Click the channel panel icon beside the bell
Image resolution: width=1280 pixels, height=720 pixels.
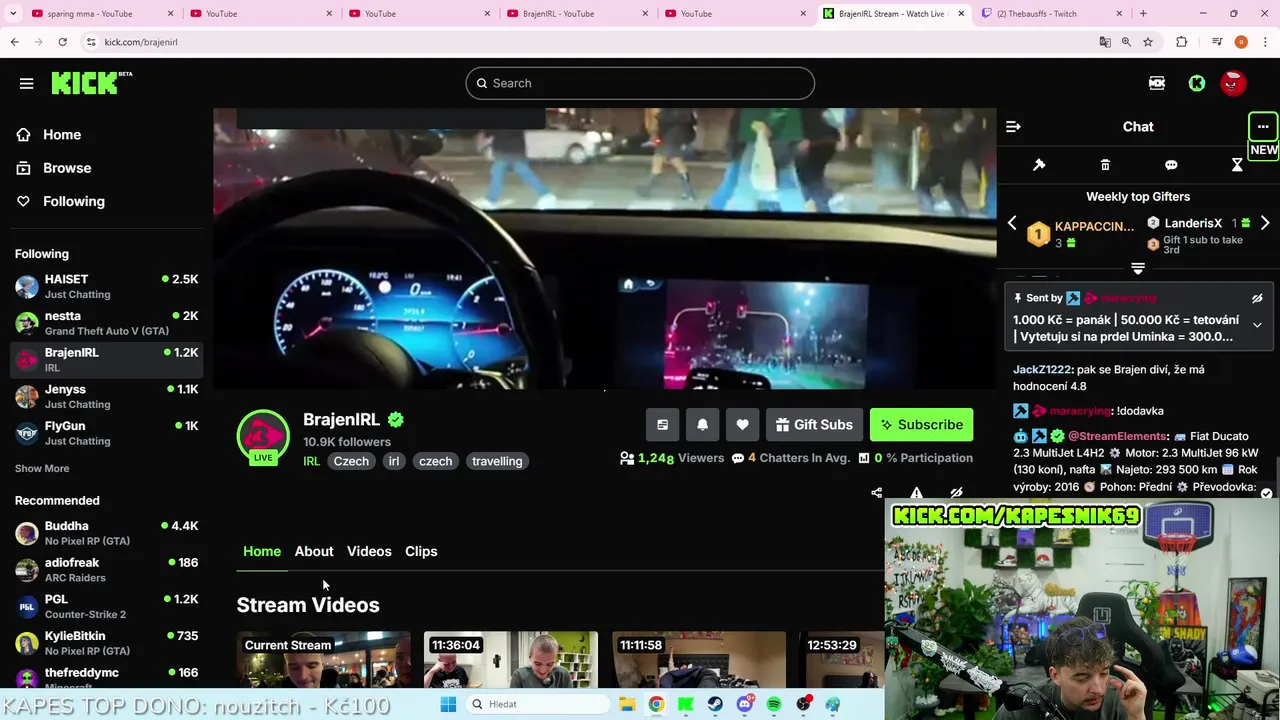662,425
